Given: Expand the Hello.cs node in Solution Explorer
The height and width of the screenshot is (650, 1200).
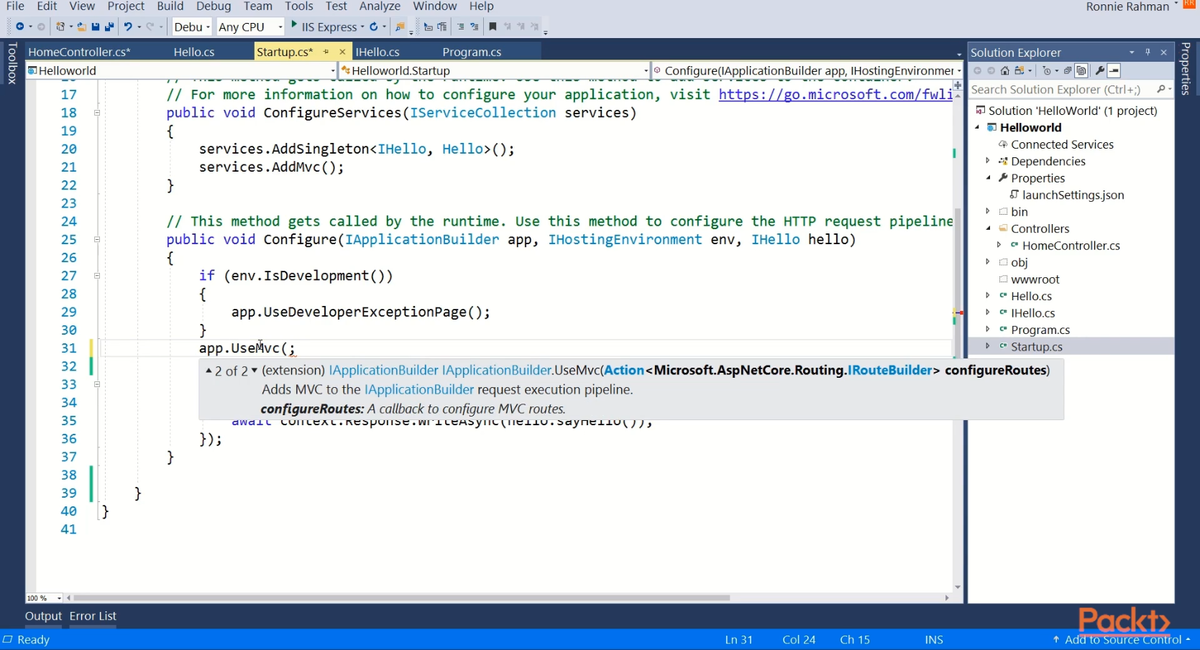Looking at the screenshot, I should click(988, 296).
